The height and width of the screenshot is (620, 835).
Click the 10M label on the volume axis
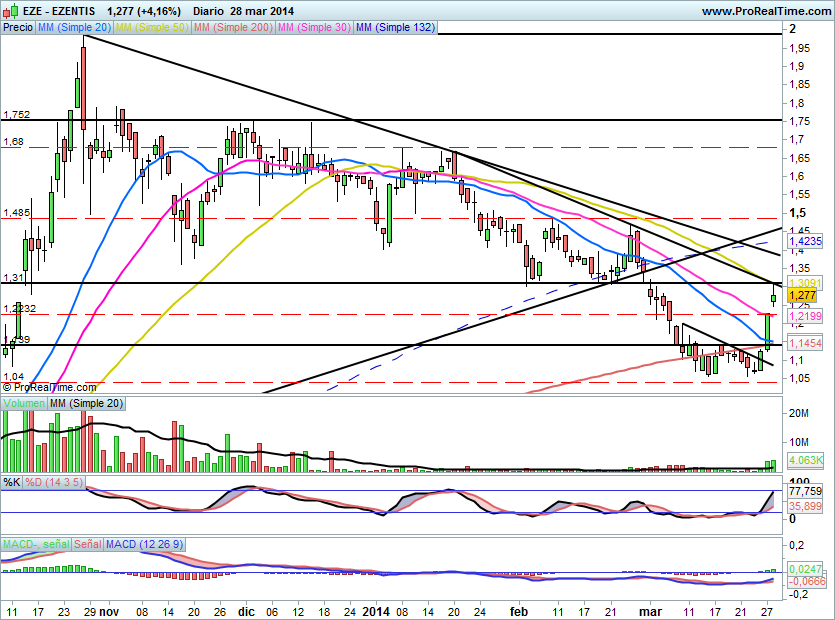[x=799, y=442]
